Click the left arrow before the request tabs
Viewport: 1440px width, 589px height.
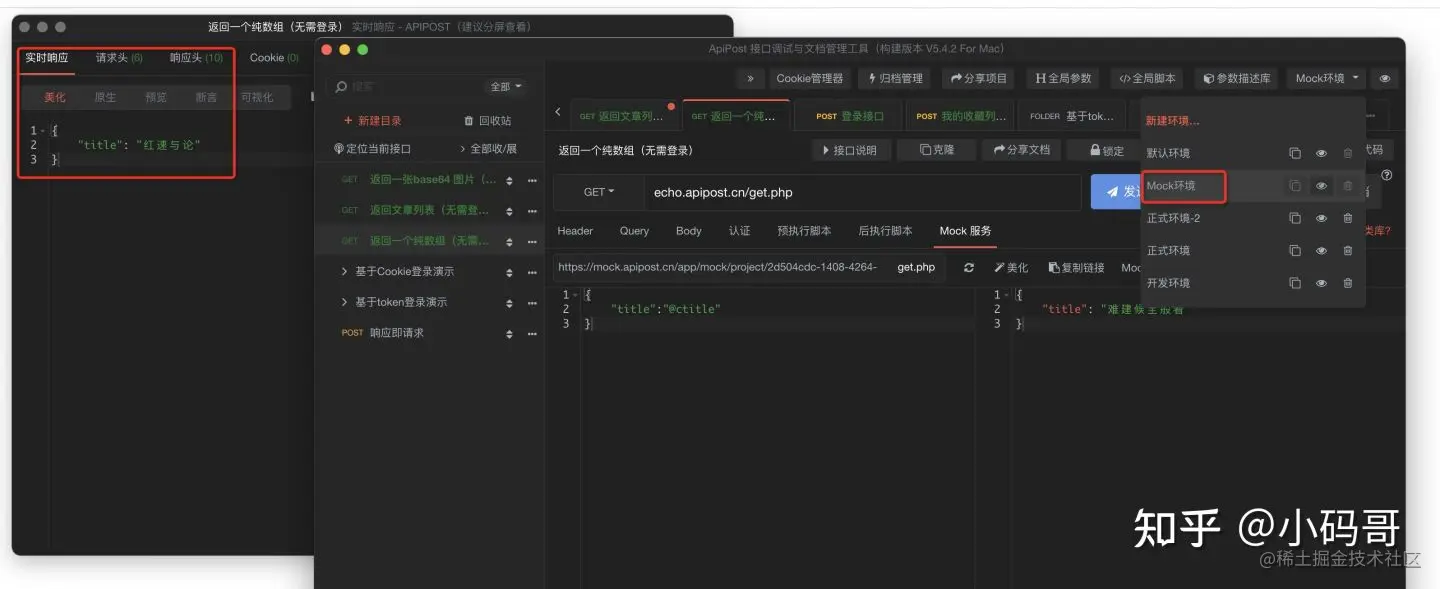tap(558, 113)
